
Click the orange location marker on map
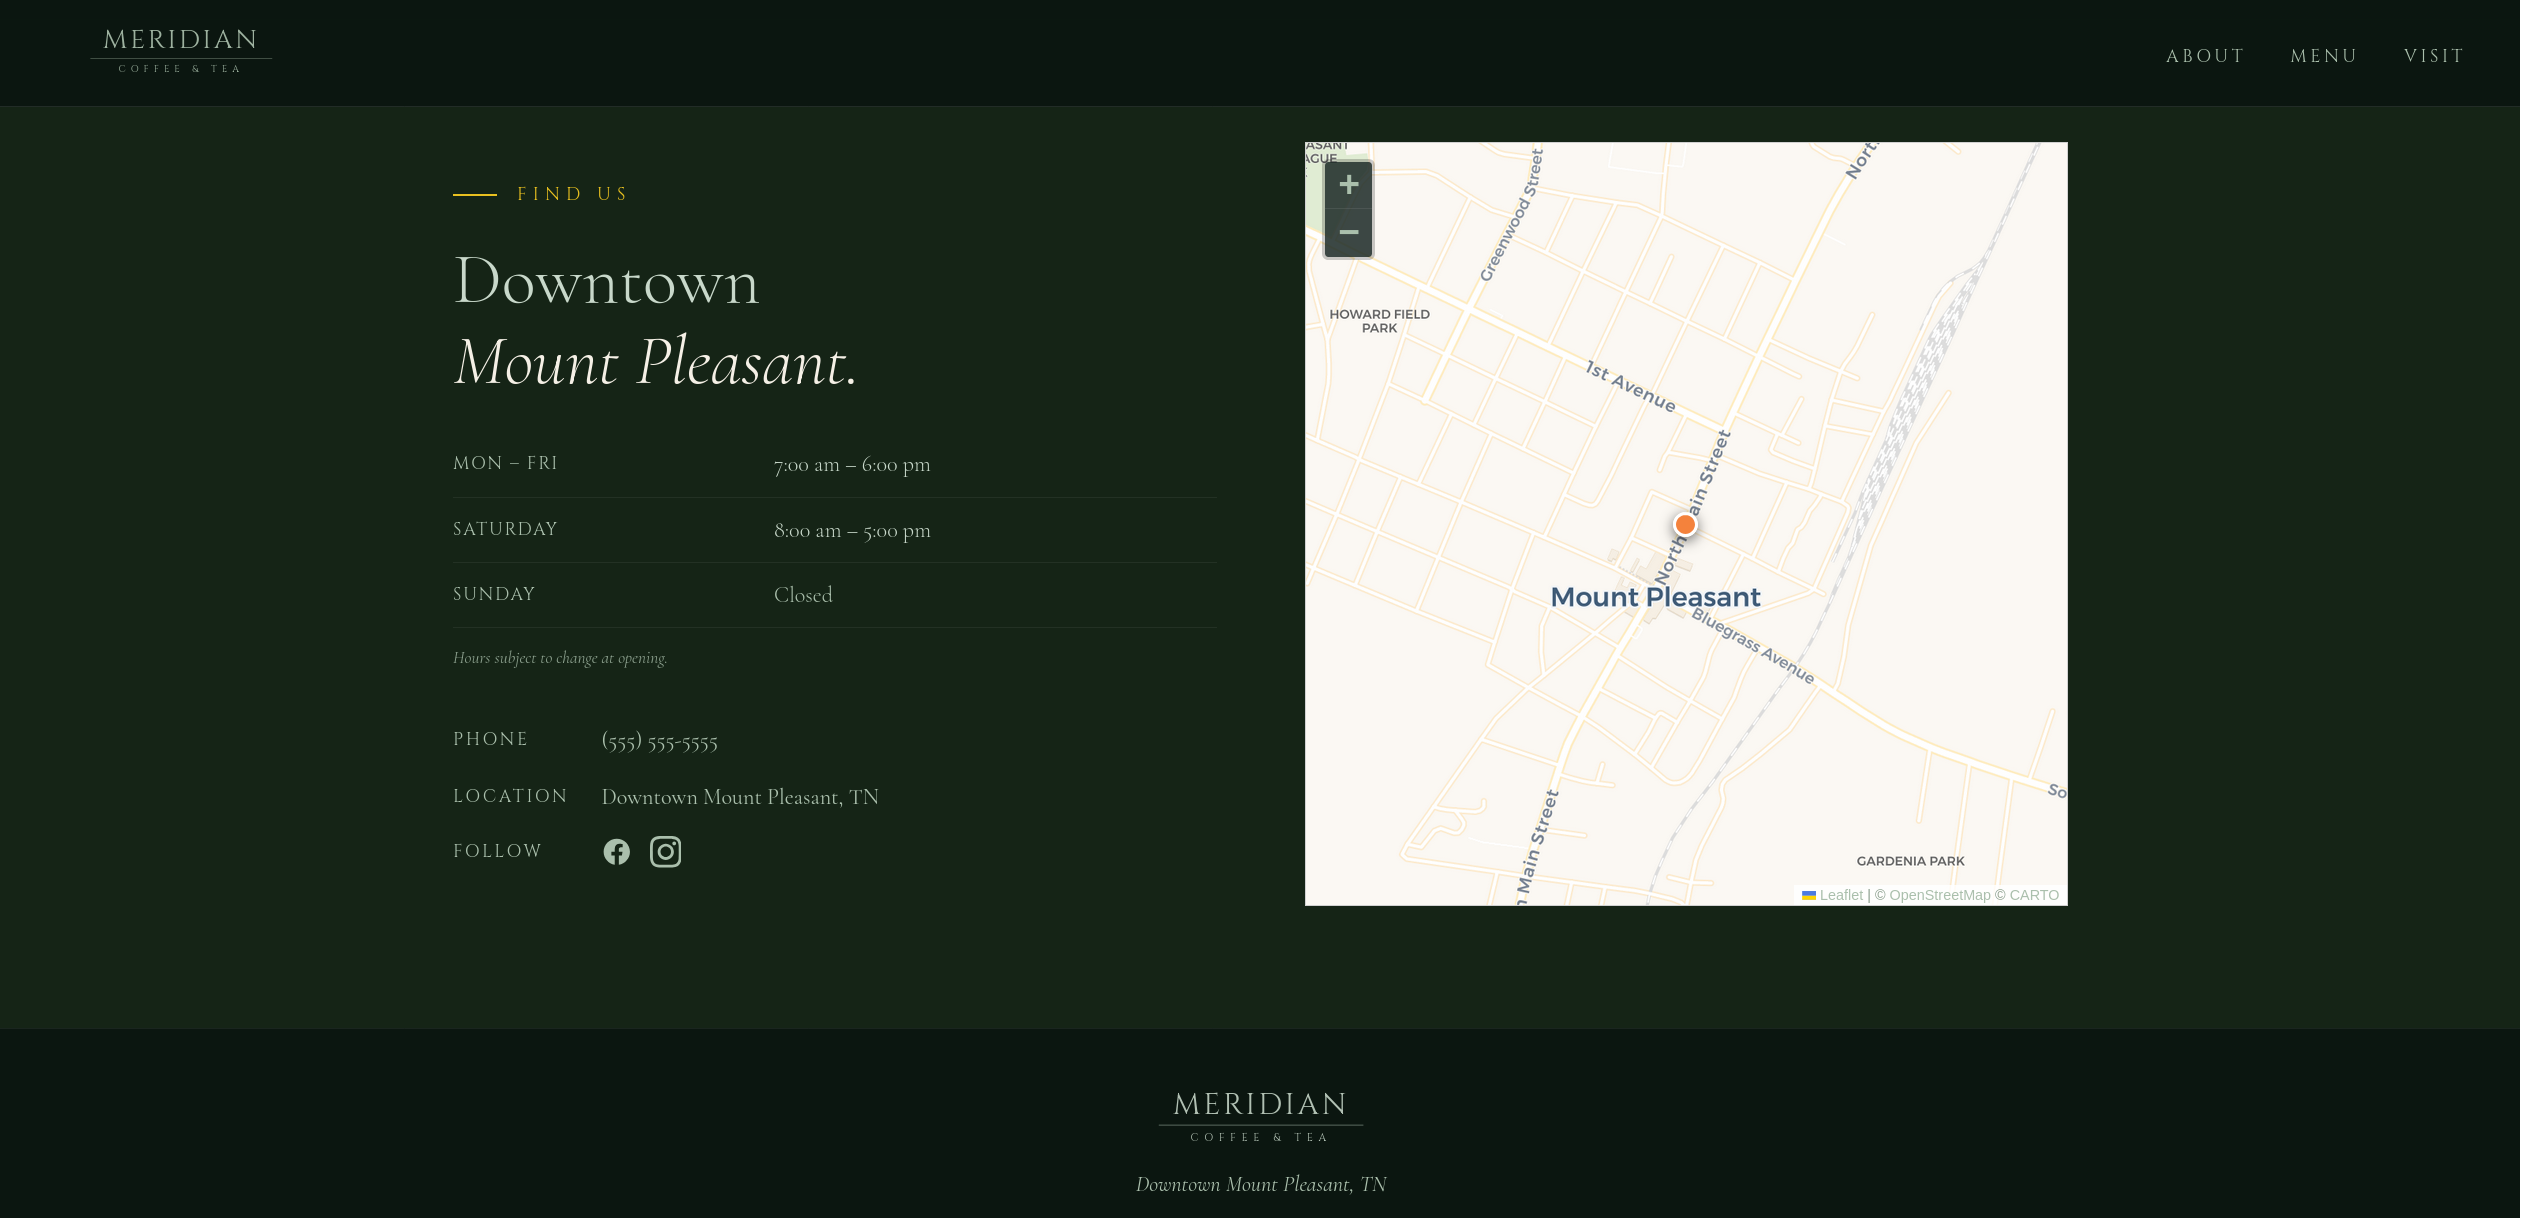(1685, 525)
